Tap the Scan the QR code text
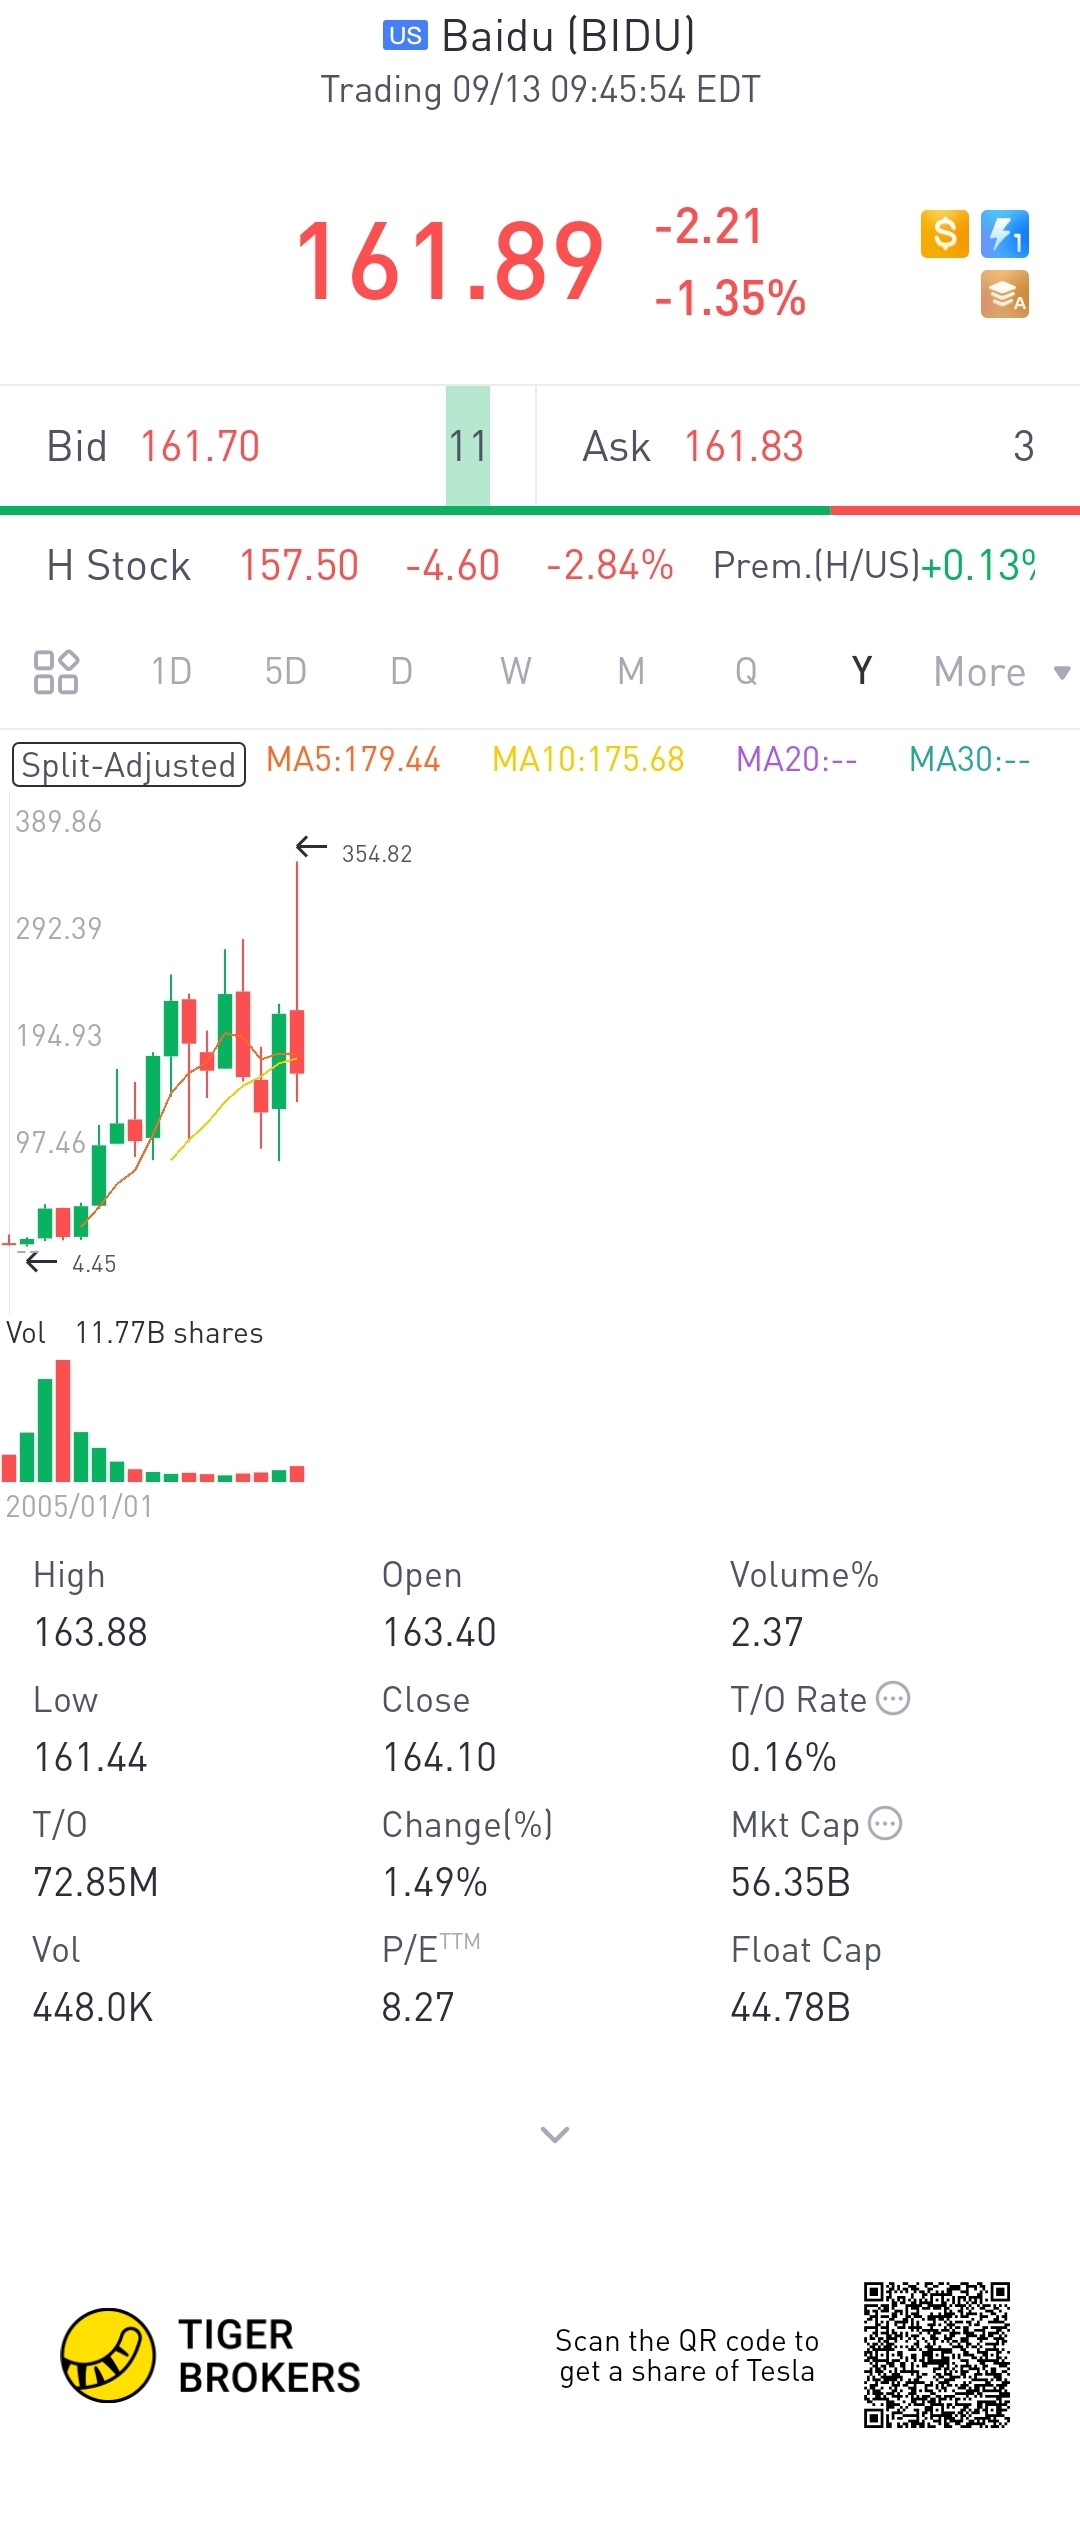This screenshot has height=2528, width=1080. pyautogui.click(x=687, y=2356)
